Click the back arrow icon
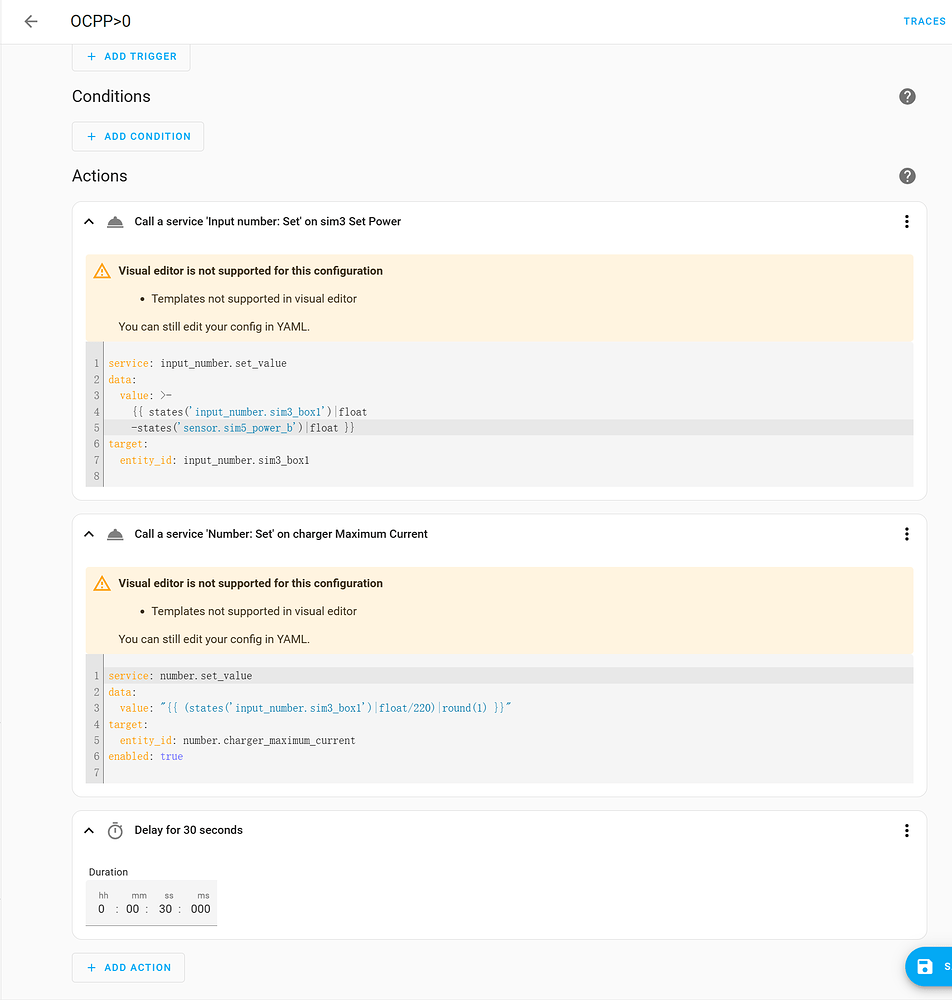 (x=31, y=21)
